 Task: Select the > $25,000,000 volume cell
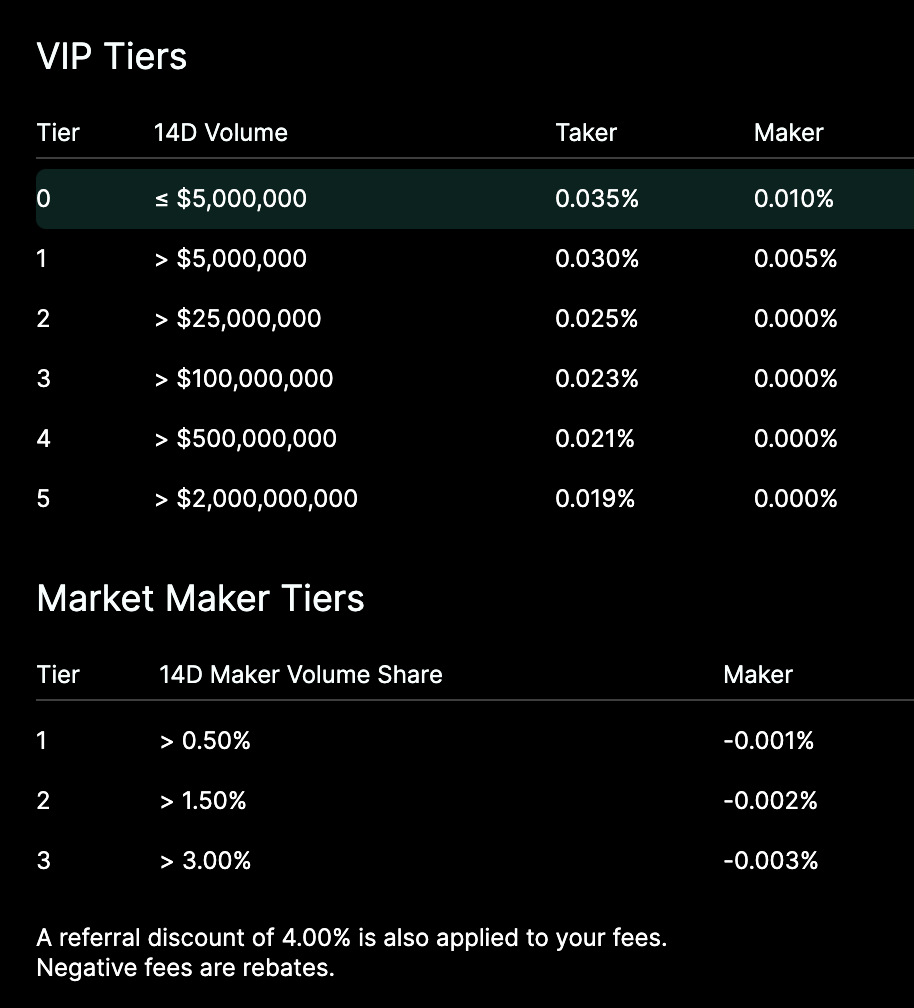pos(238,319)
